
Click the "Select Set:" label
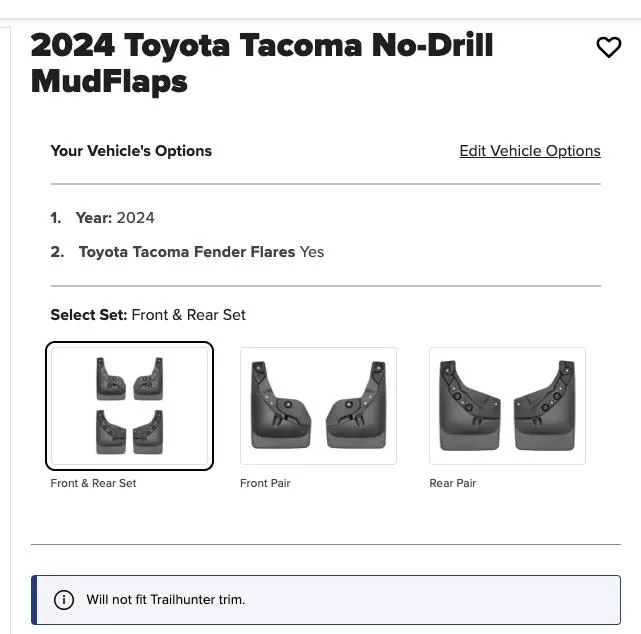89,315
